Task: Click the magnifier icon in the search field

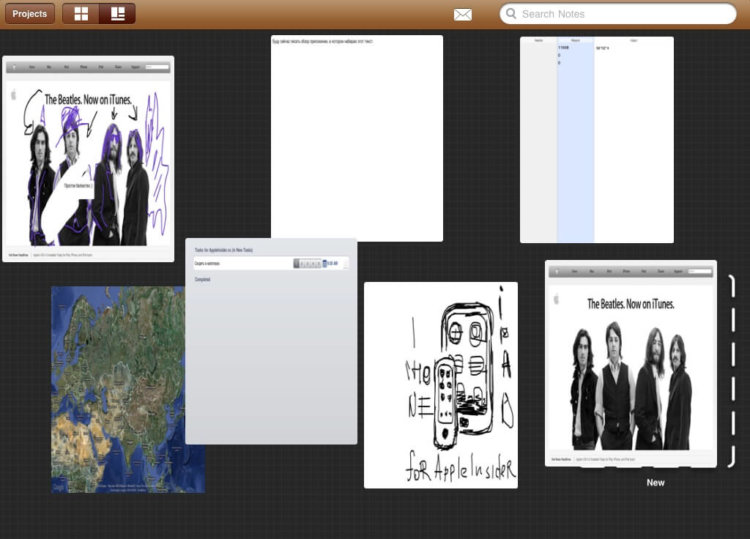Action: [511, 13]
